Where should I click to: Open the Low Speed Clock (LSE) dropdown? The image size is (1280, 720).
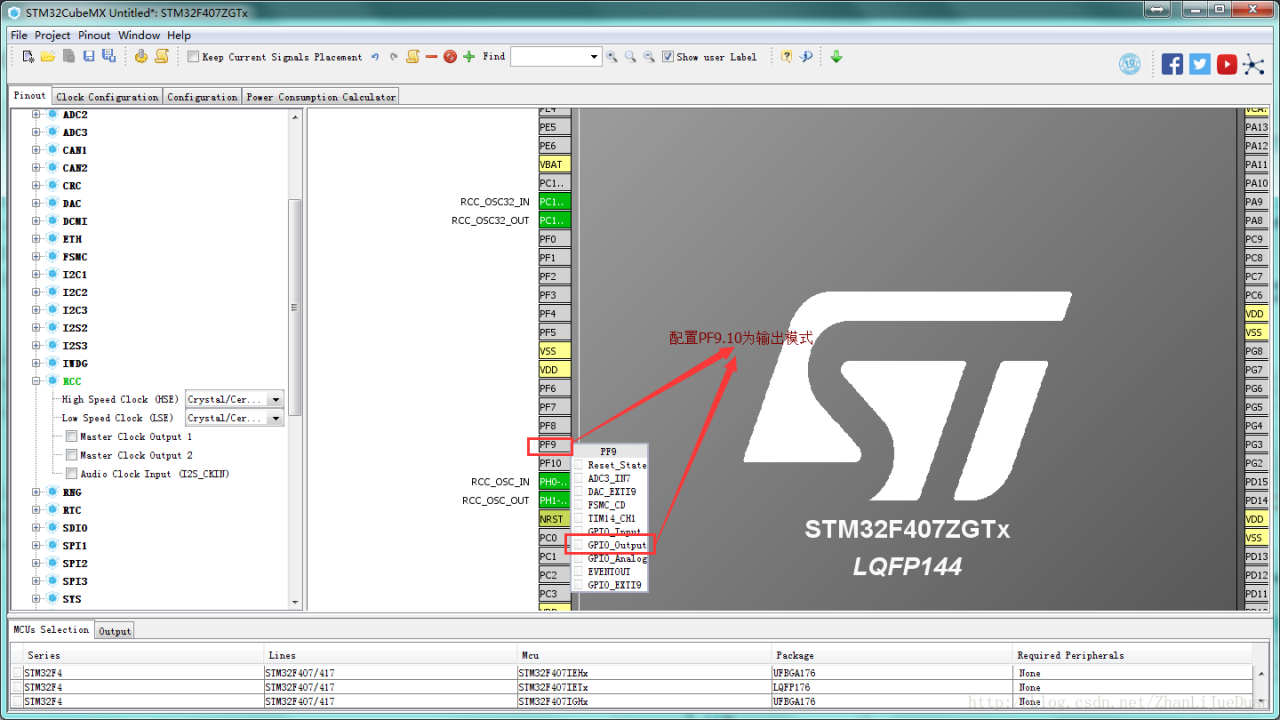click(276, 418)
